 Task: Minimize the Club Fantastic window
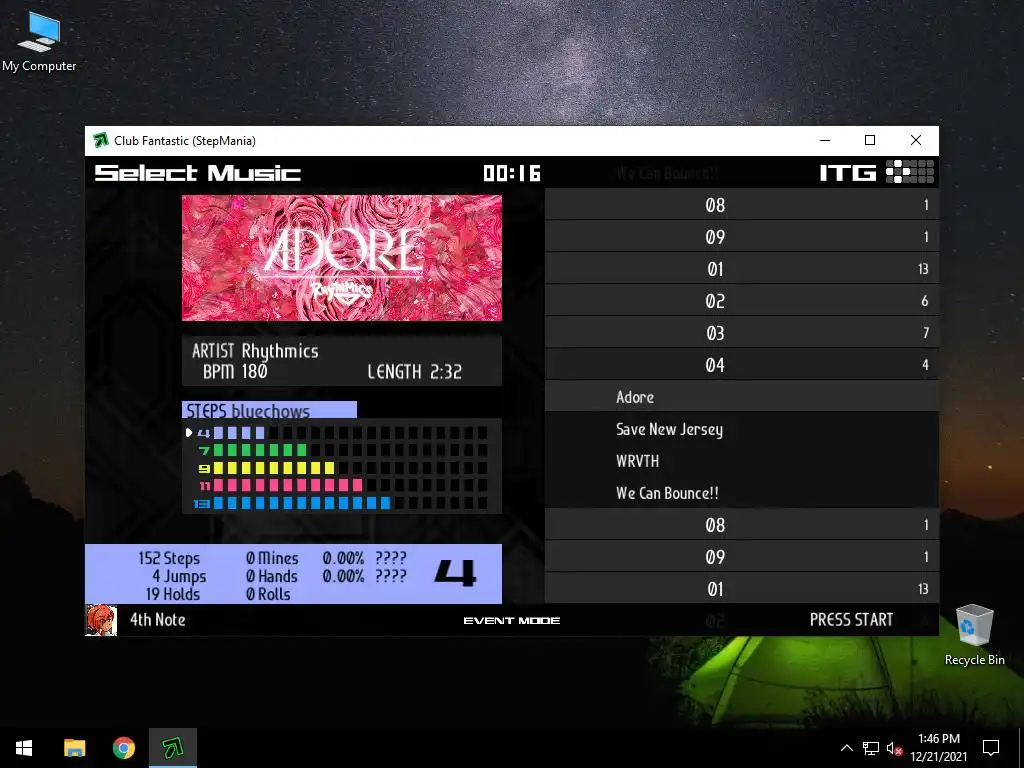pyautogui.click(x=825, y=140)
